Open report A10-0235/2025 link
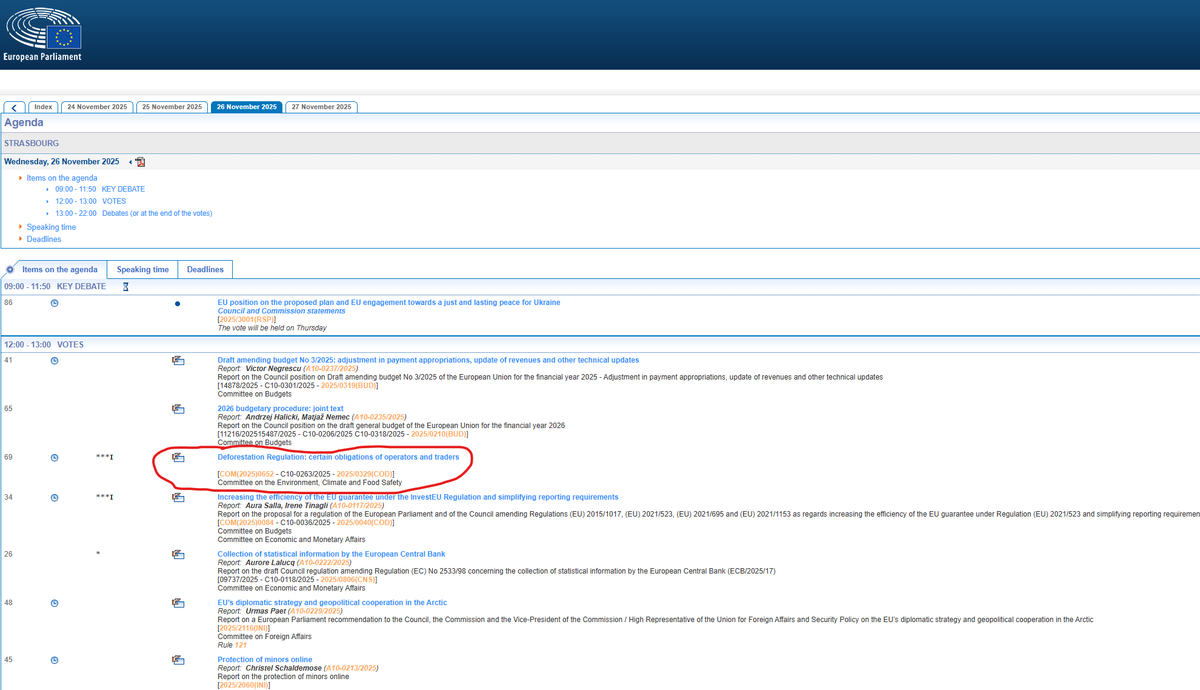The width and height of the screenshot is (1200, 690). (381, 417)
